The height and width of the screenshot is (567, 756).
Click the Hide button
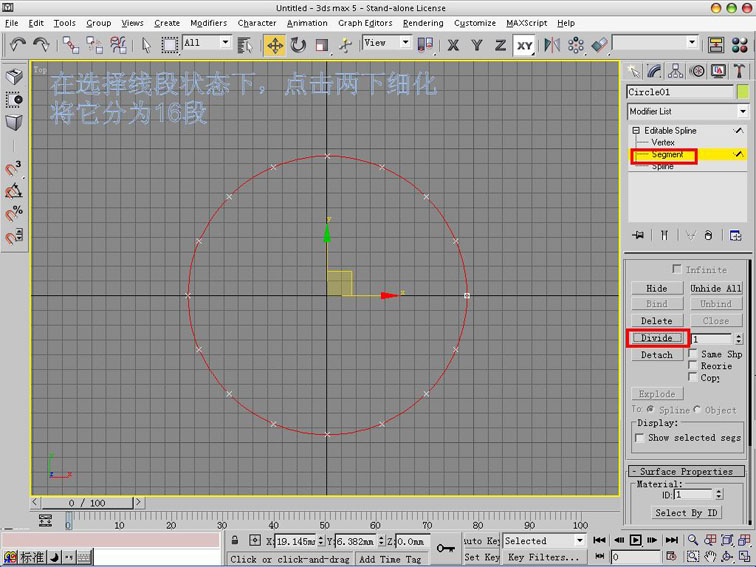657,288
